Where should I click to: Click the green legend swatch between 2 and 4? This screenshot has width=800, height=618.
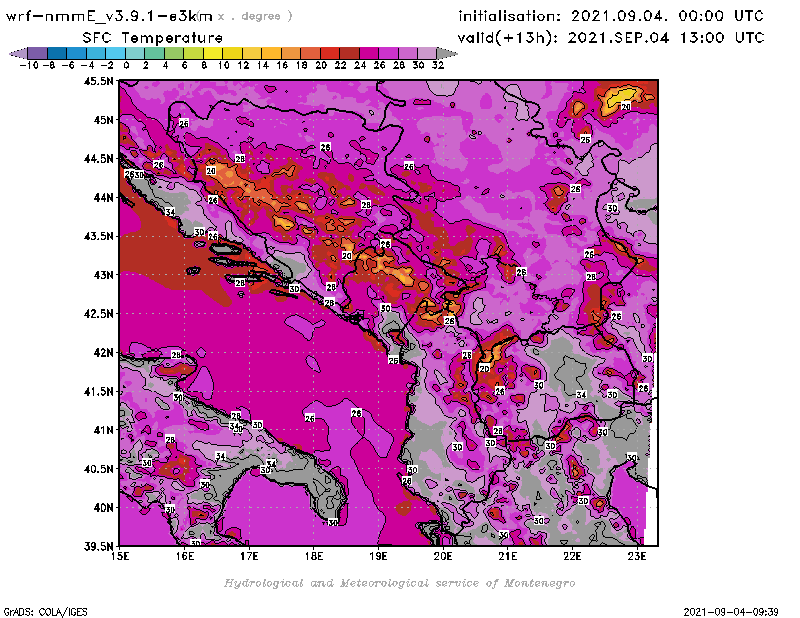point(155,53)
